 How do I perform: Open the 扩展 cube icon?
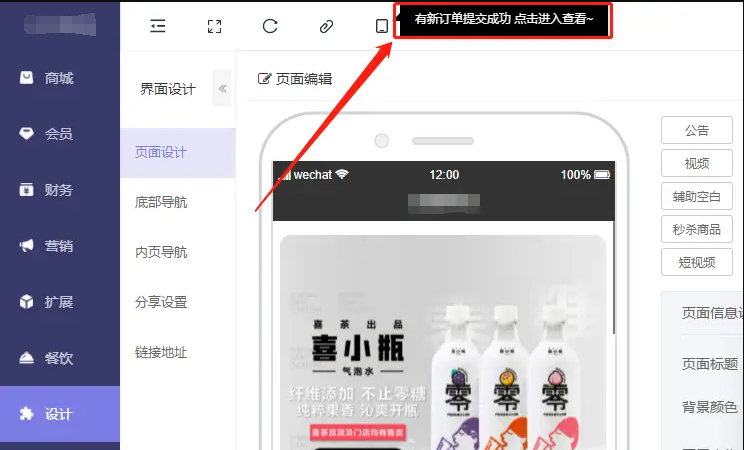[27, 301]
